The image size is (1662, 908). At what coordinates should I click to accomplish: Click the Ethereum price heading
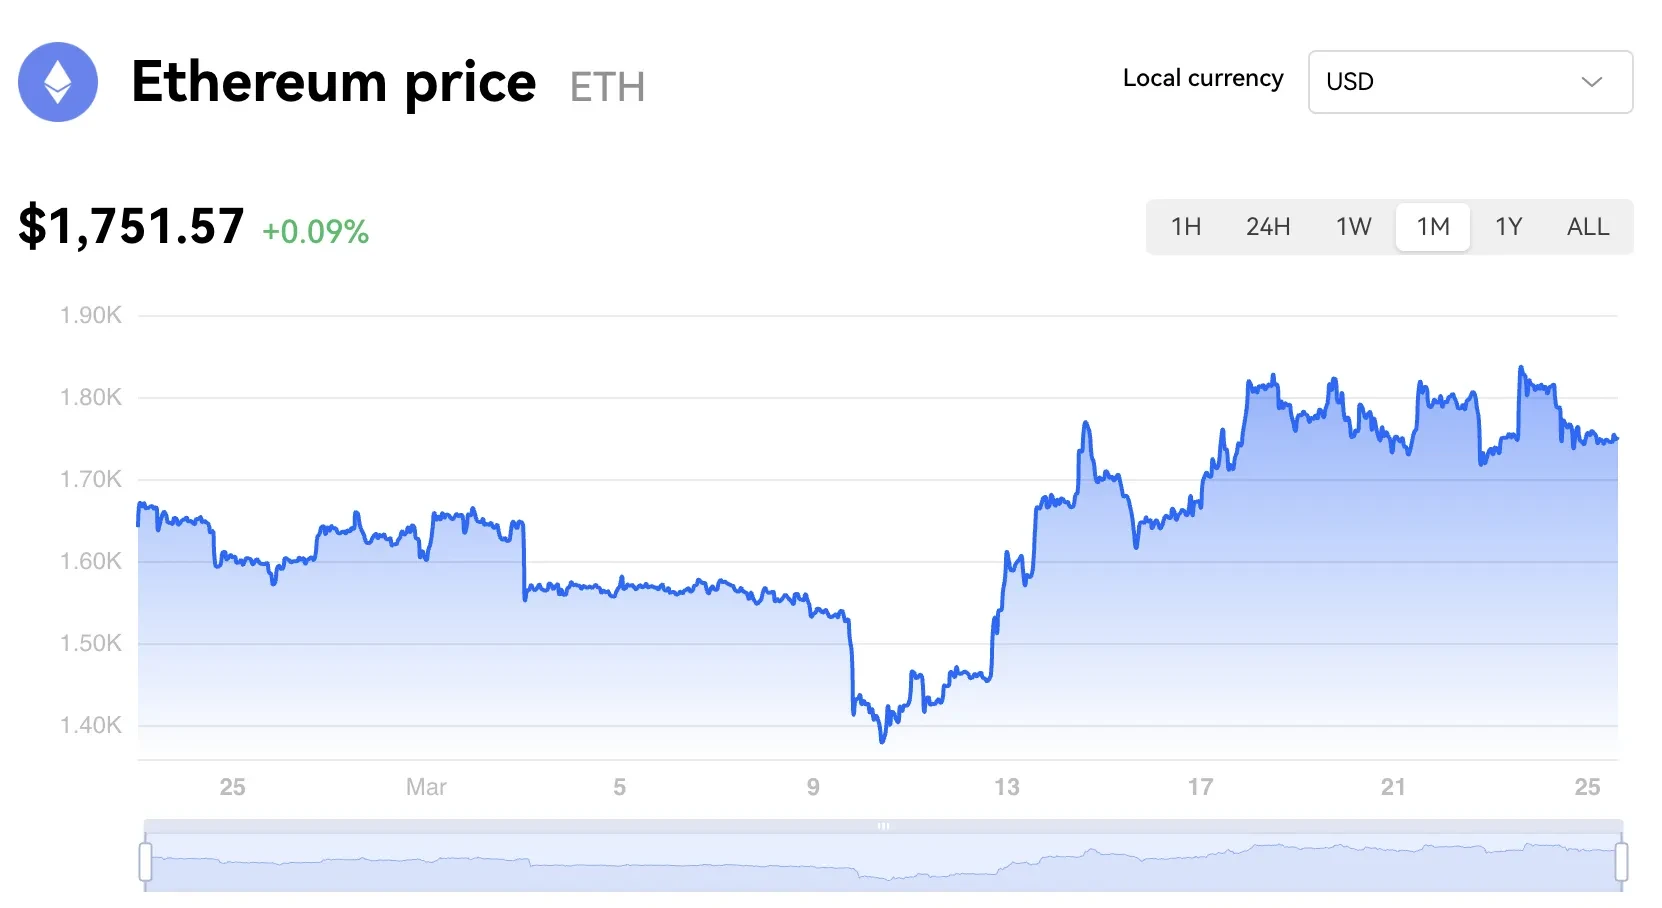(334, 83)
